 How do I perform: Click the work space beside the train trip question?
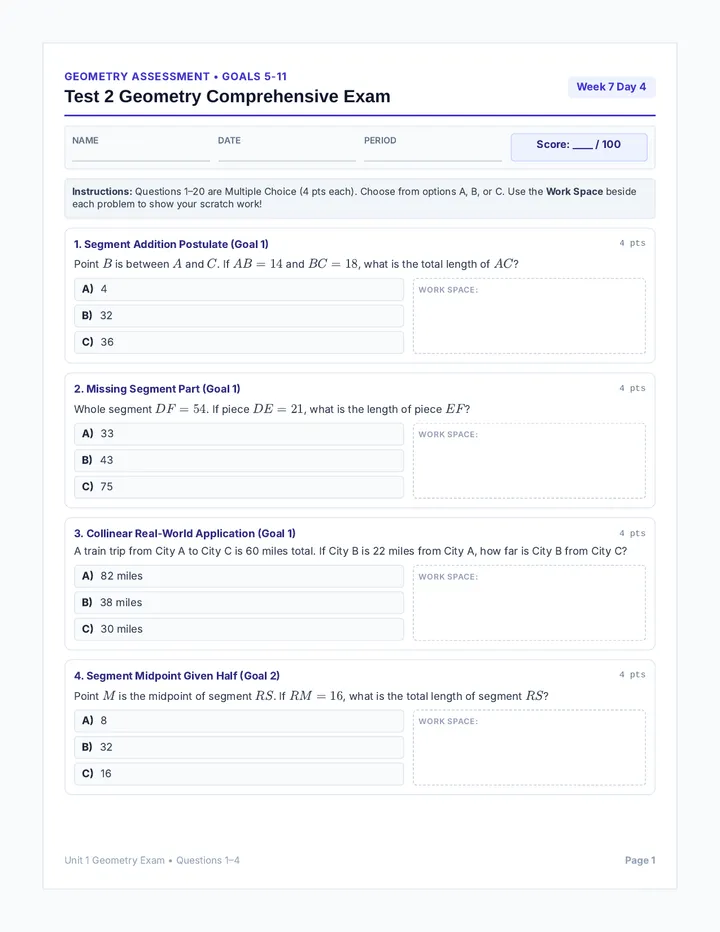tap(529, 603)
